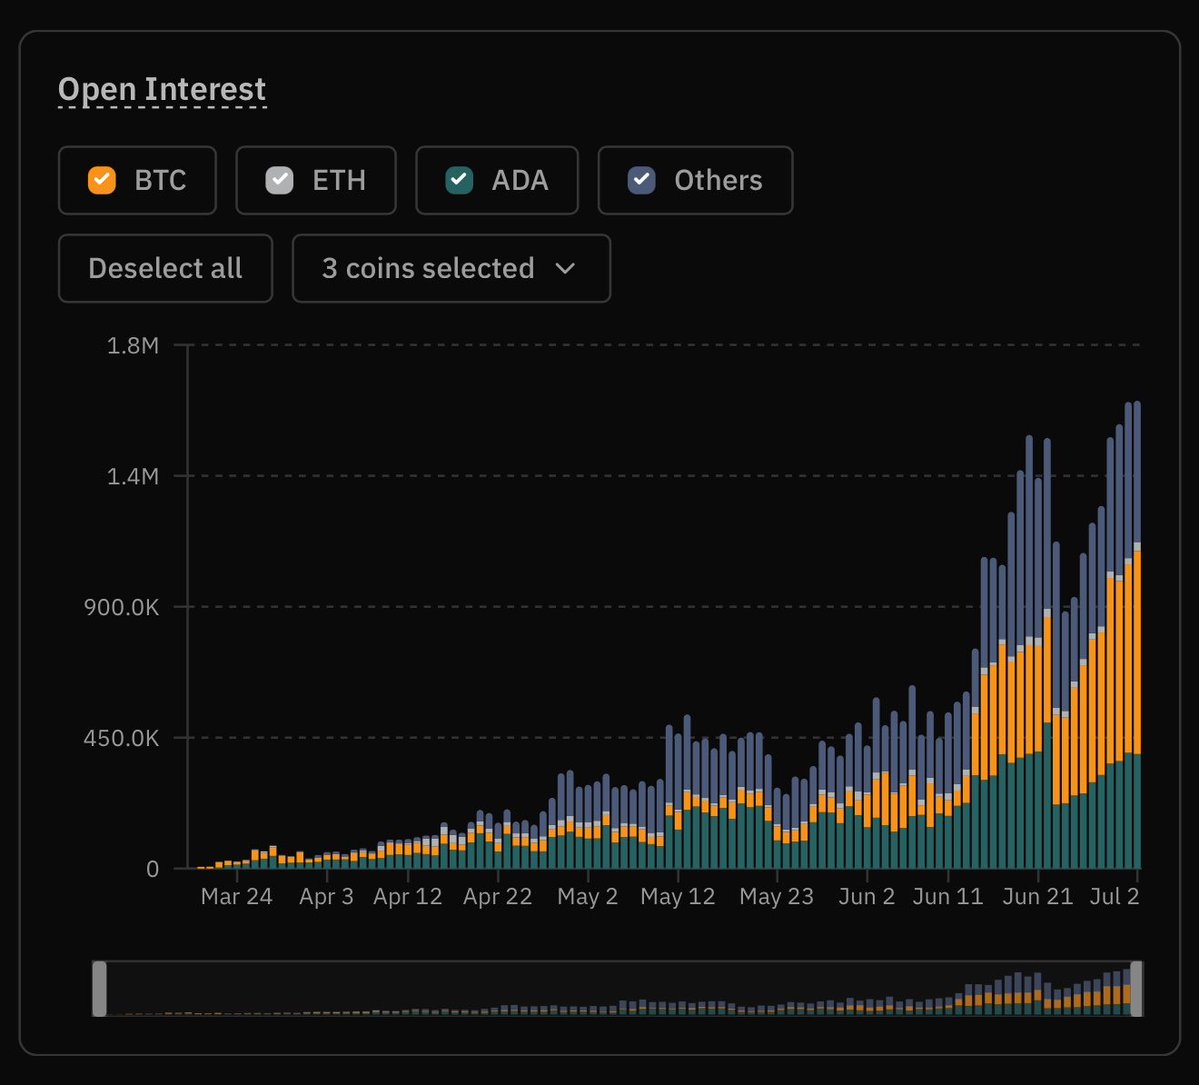
Task: Toggle the ADA checkbox
Action: coord(459,180)
